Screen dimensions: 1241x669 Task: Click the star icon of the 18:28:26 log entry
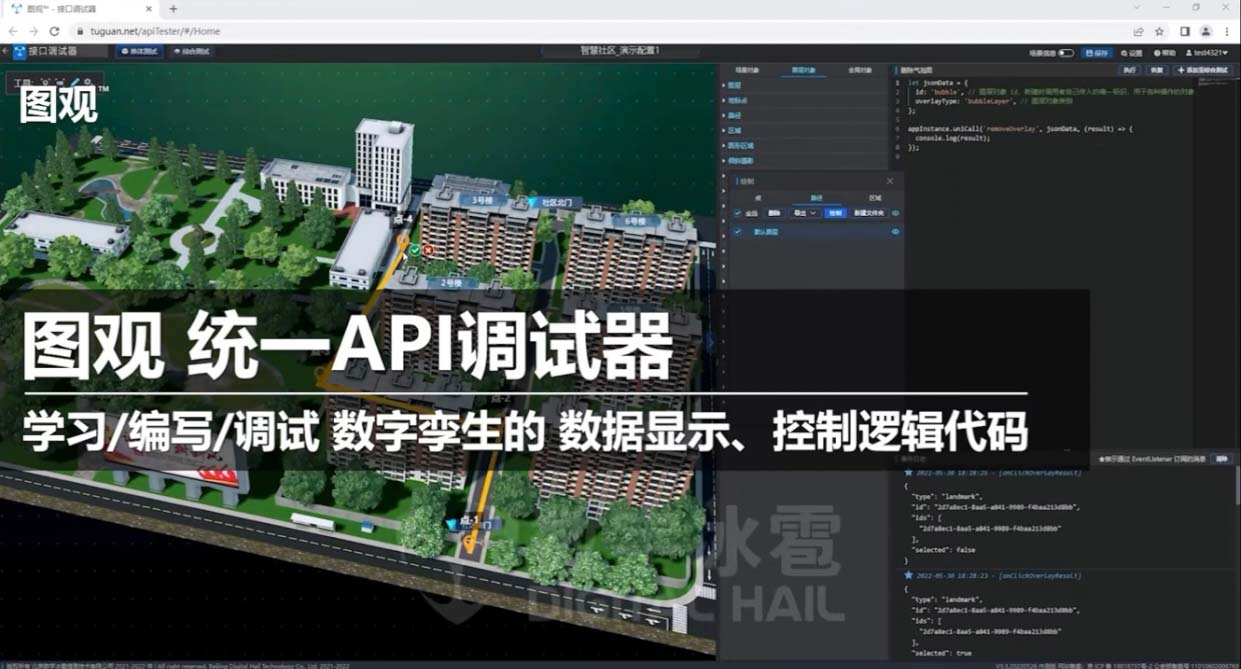click(x=908, y=473)
